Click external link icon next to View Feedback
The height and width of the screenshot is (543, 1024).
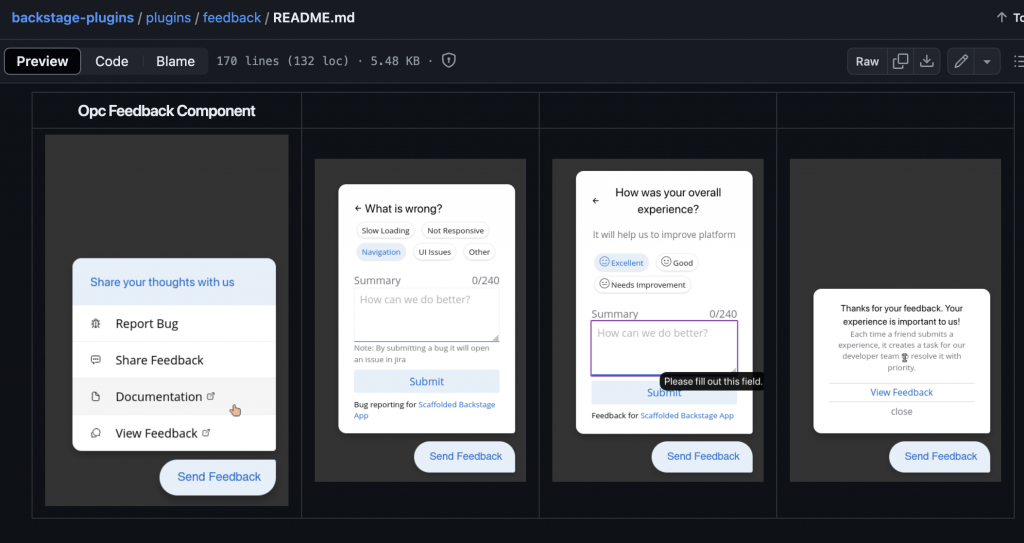(206, 433)
